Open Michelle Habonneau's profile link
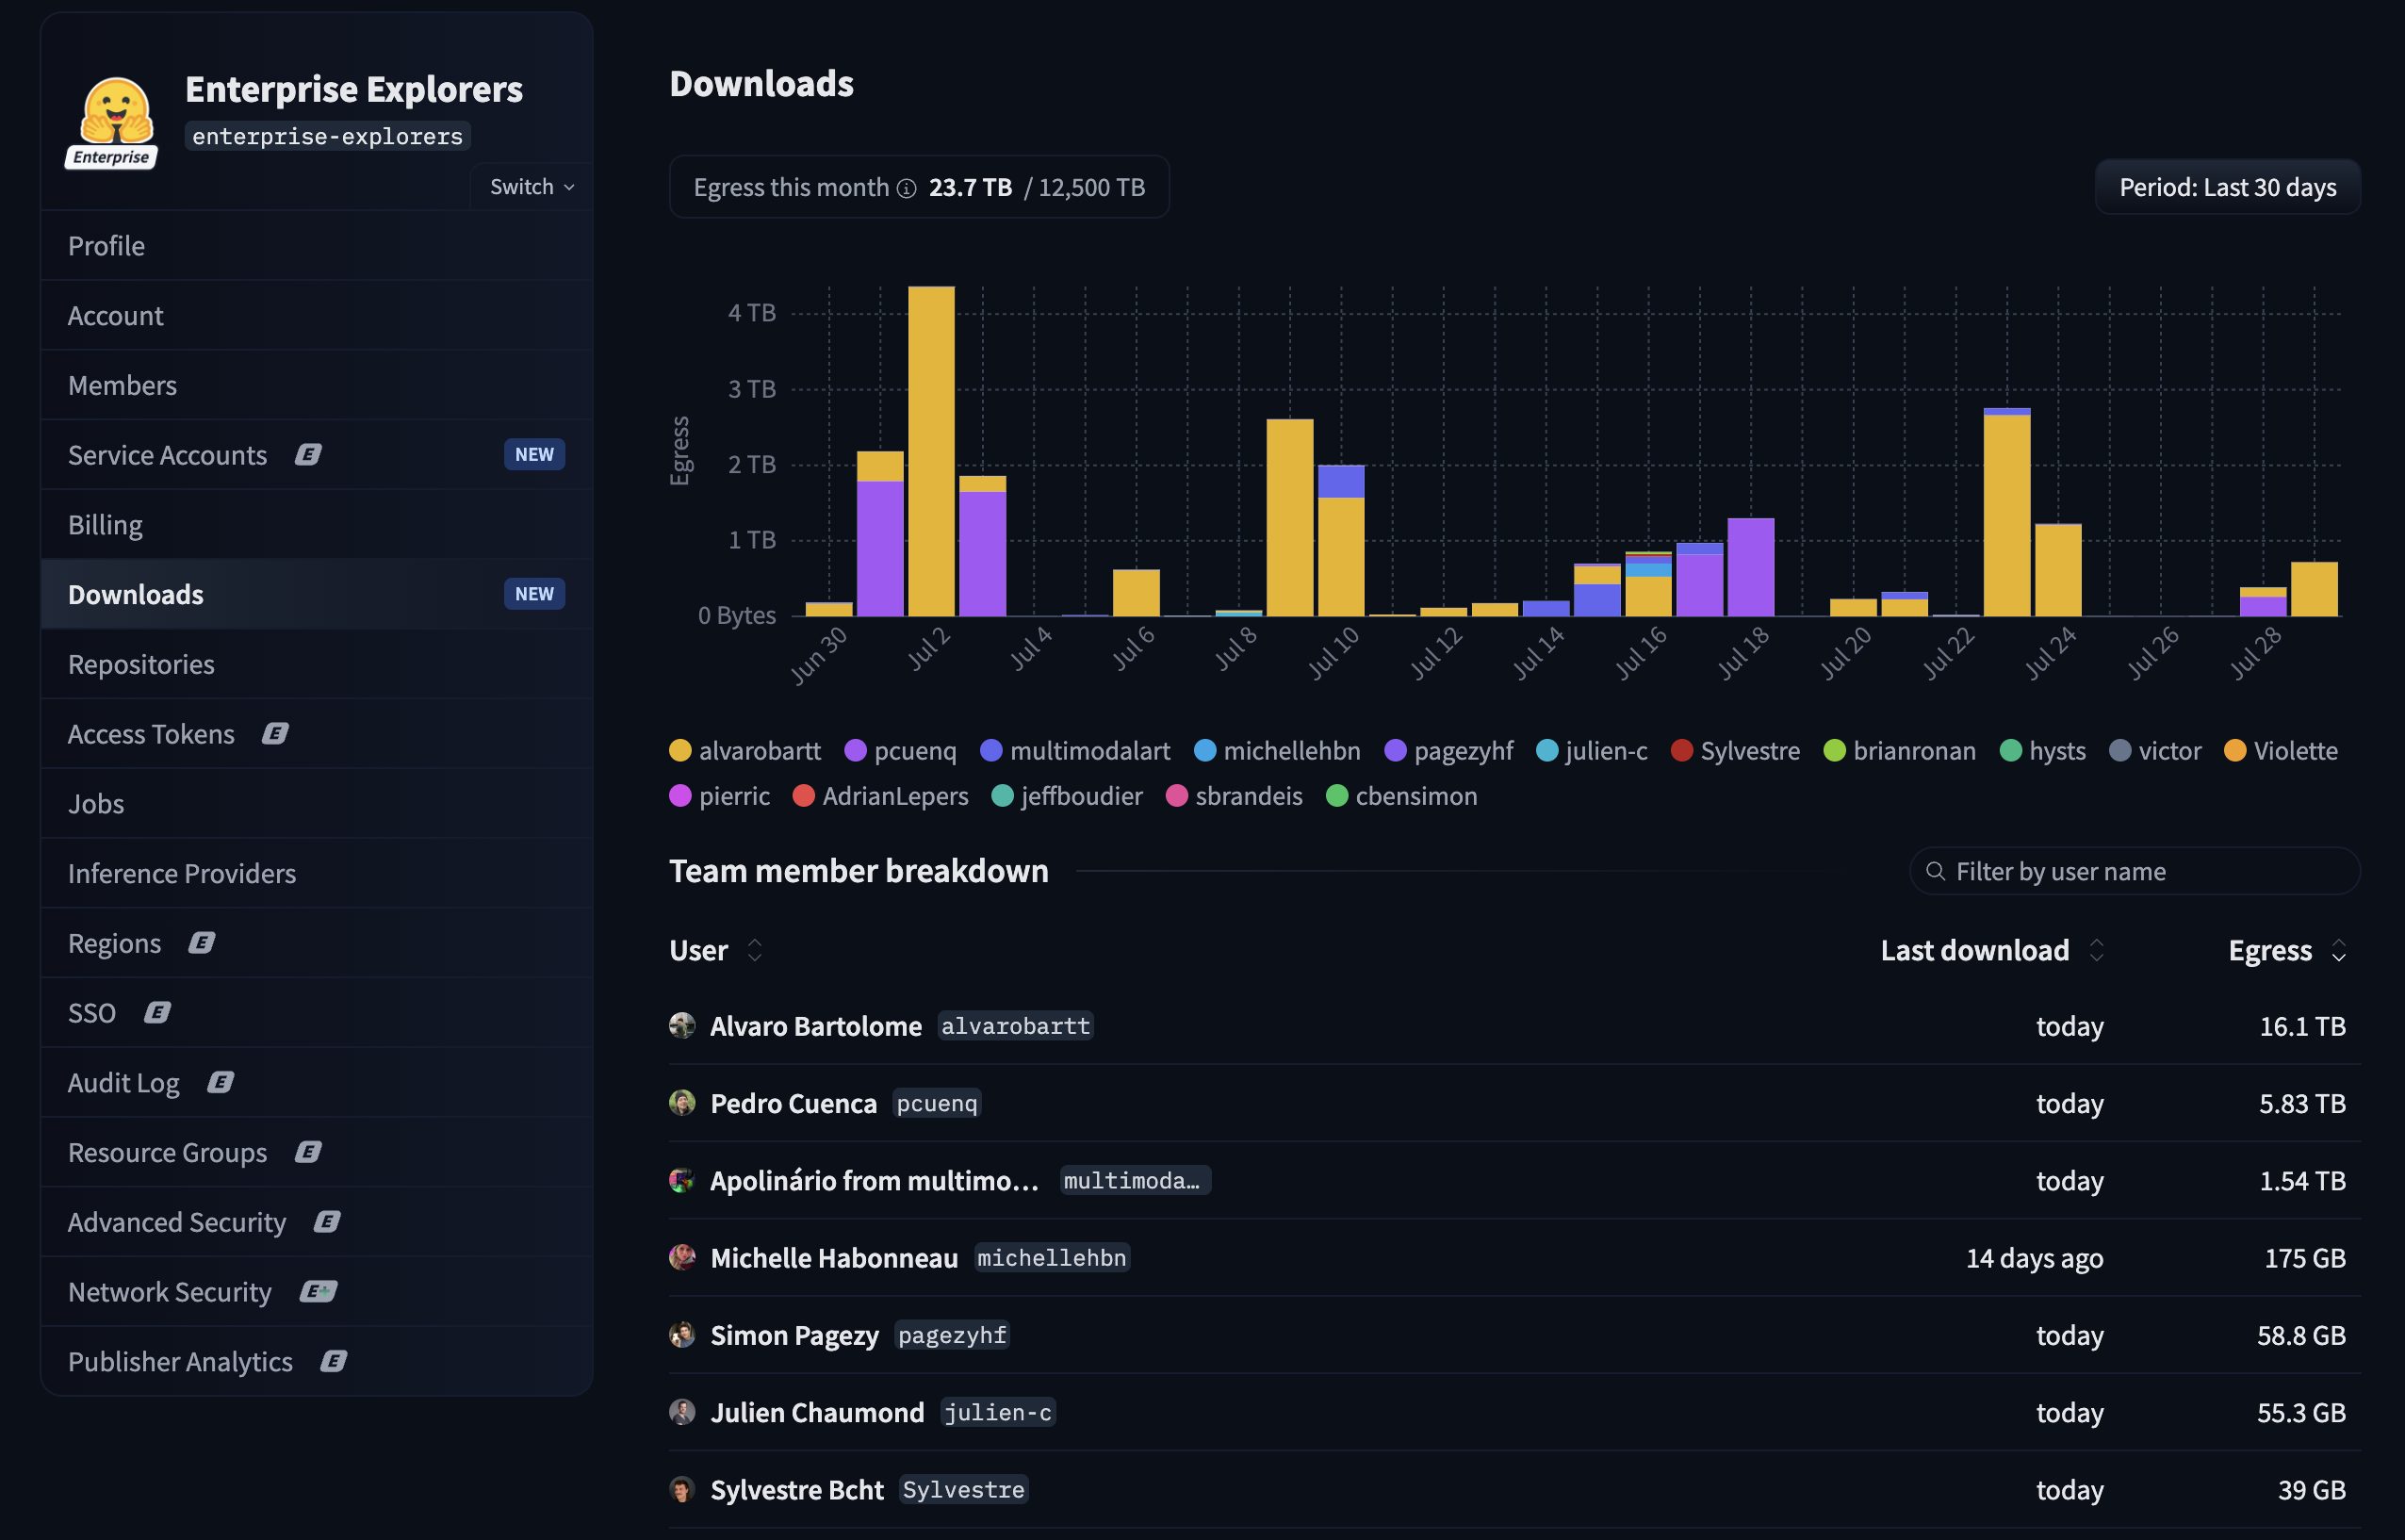This screenshot has width=2405, height=1540. tap(834, 1258)
